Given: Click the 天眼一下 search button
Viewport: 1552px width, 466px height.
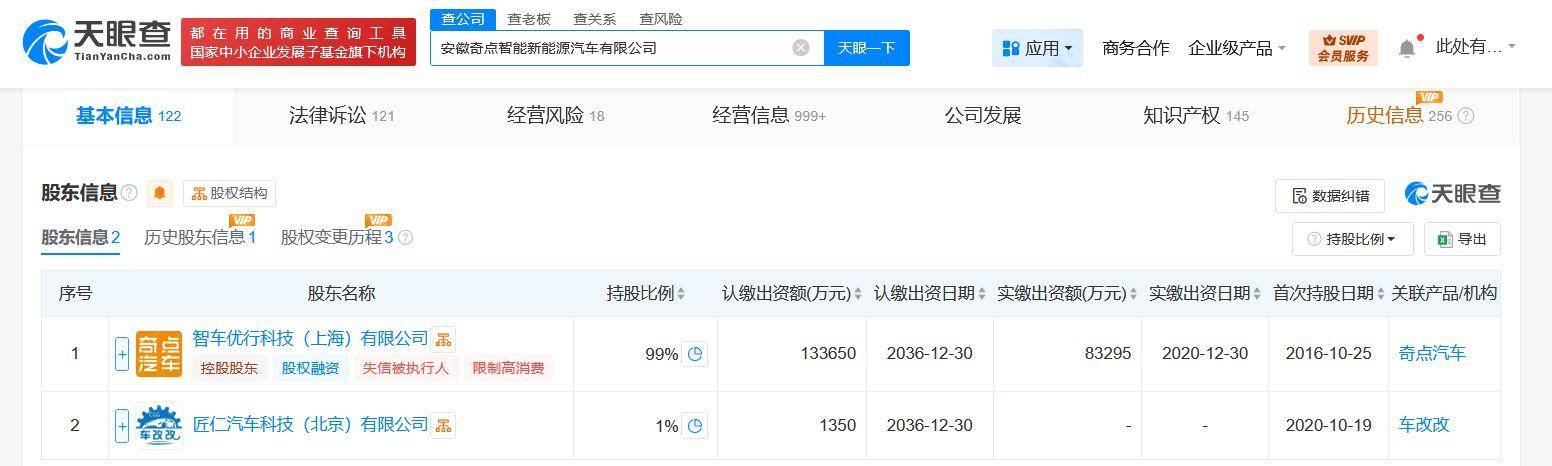Looking at the screenshot, I should coord(867,48).
